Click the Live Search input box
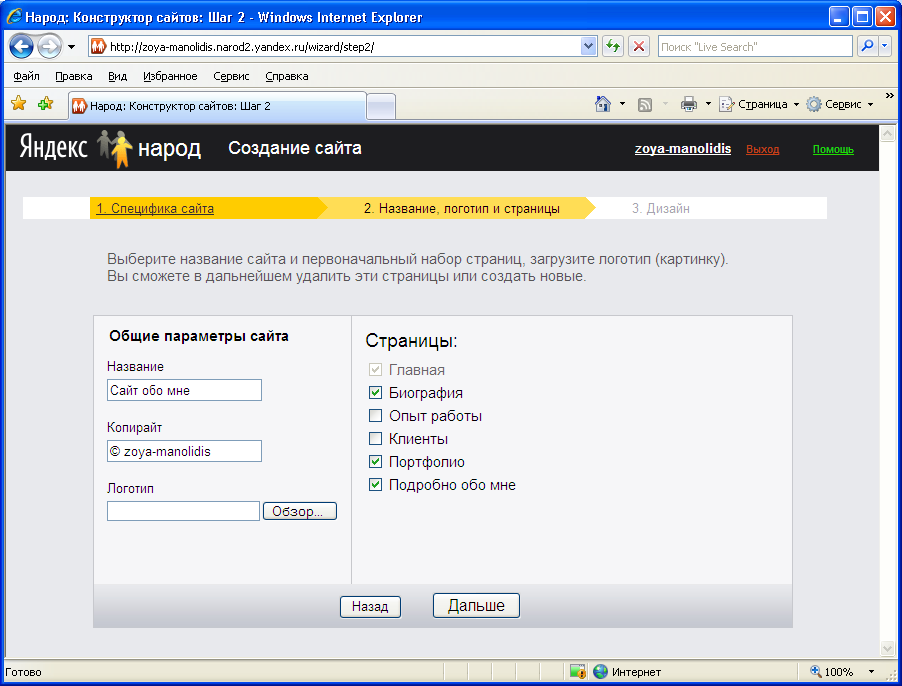This screenshot has width=902, height=686. pyautogui.click(x=755, y=47)
